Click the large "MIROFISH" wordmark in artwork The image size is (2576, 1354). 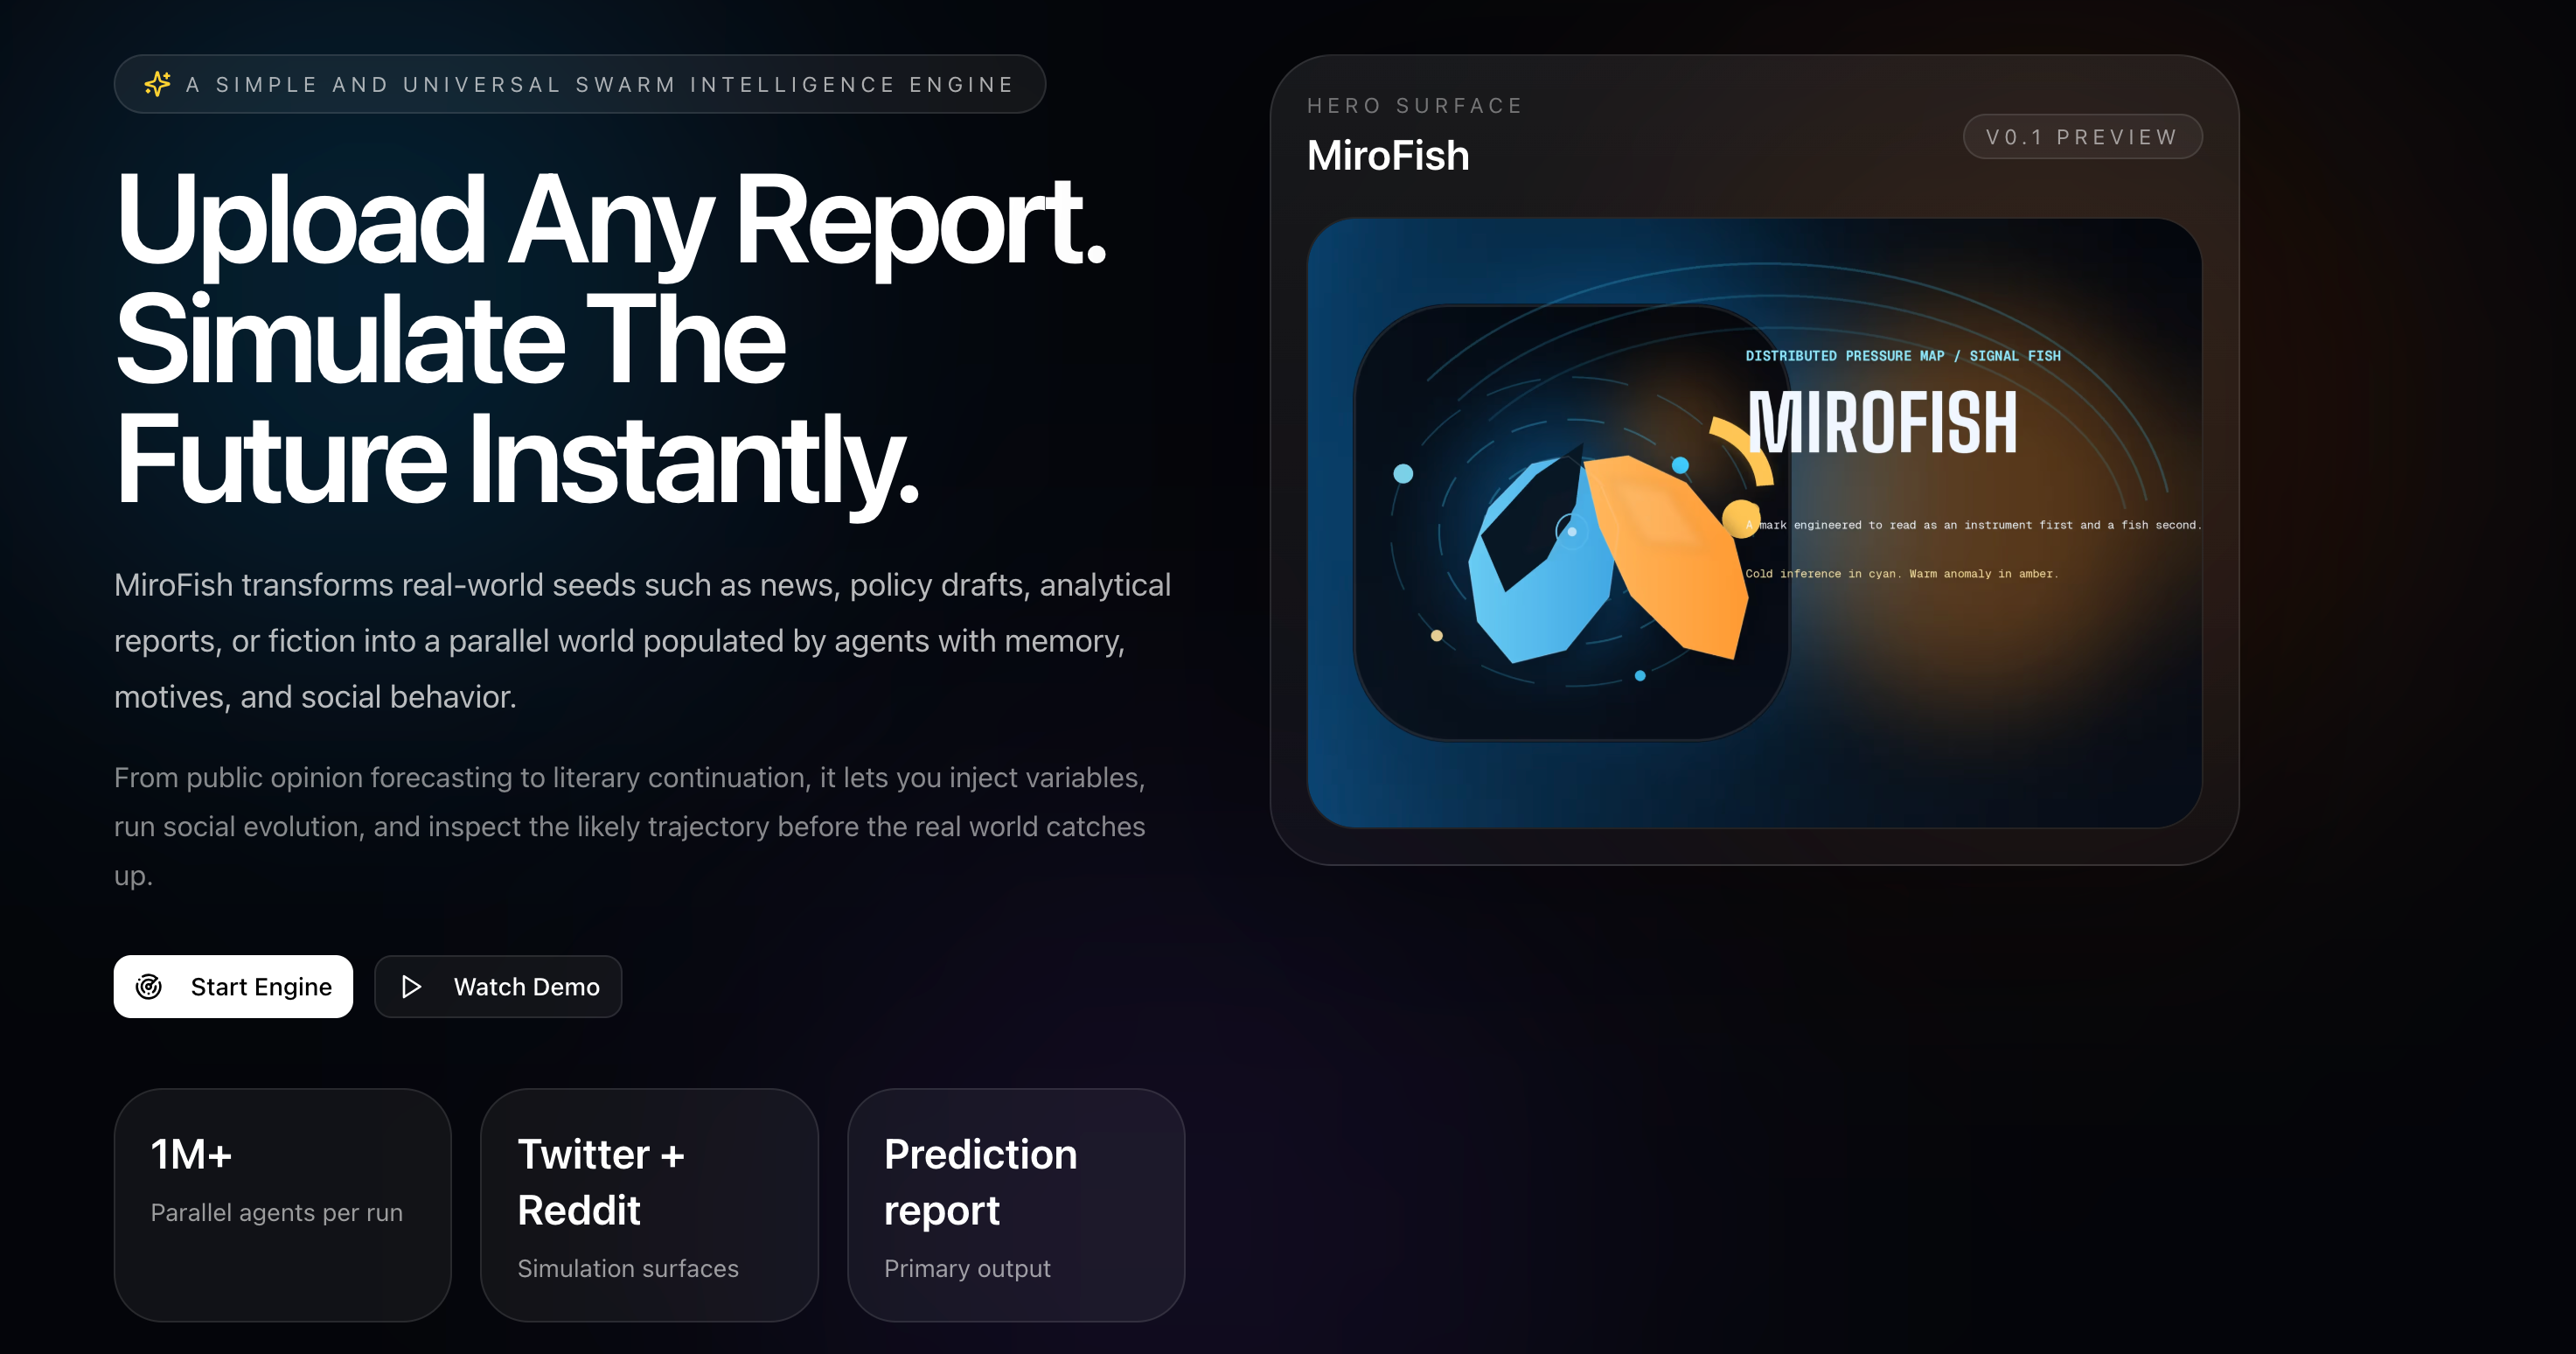(x=1883, y=423)
